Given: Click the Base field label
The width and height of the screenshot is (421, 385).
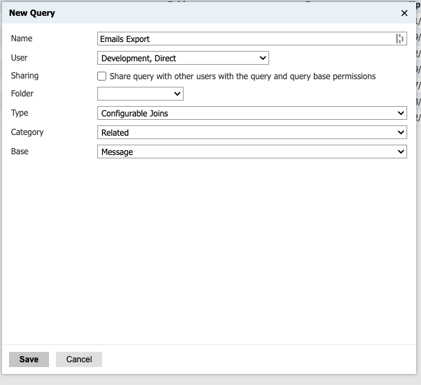Looking at the screenshot, I should (19, 151).
